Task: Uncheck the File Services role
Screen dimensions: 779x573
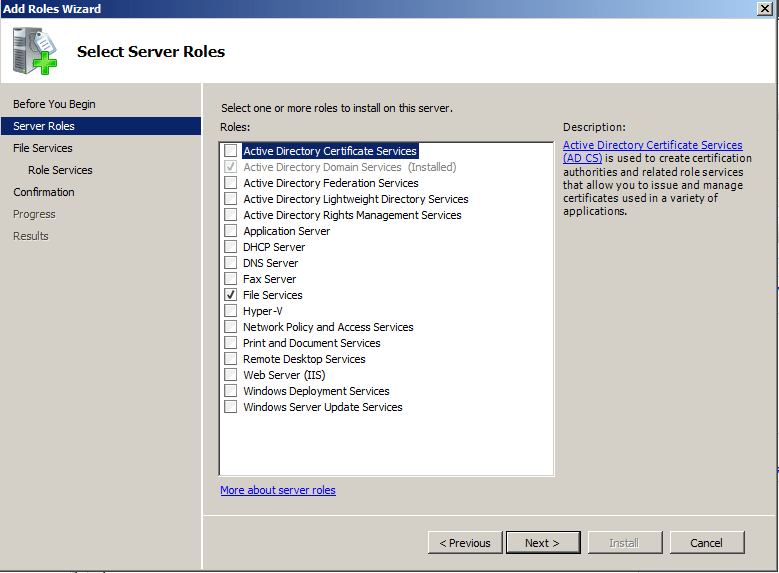Action: pyautogui.click(x=231, y=295)
